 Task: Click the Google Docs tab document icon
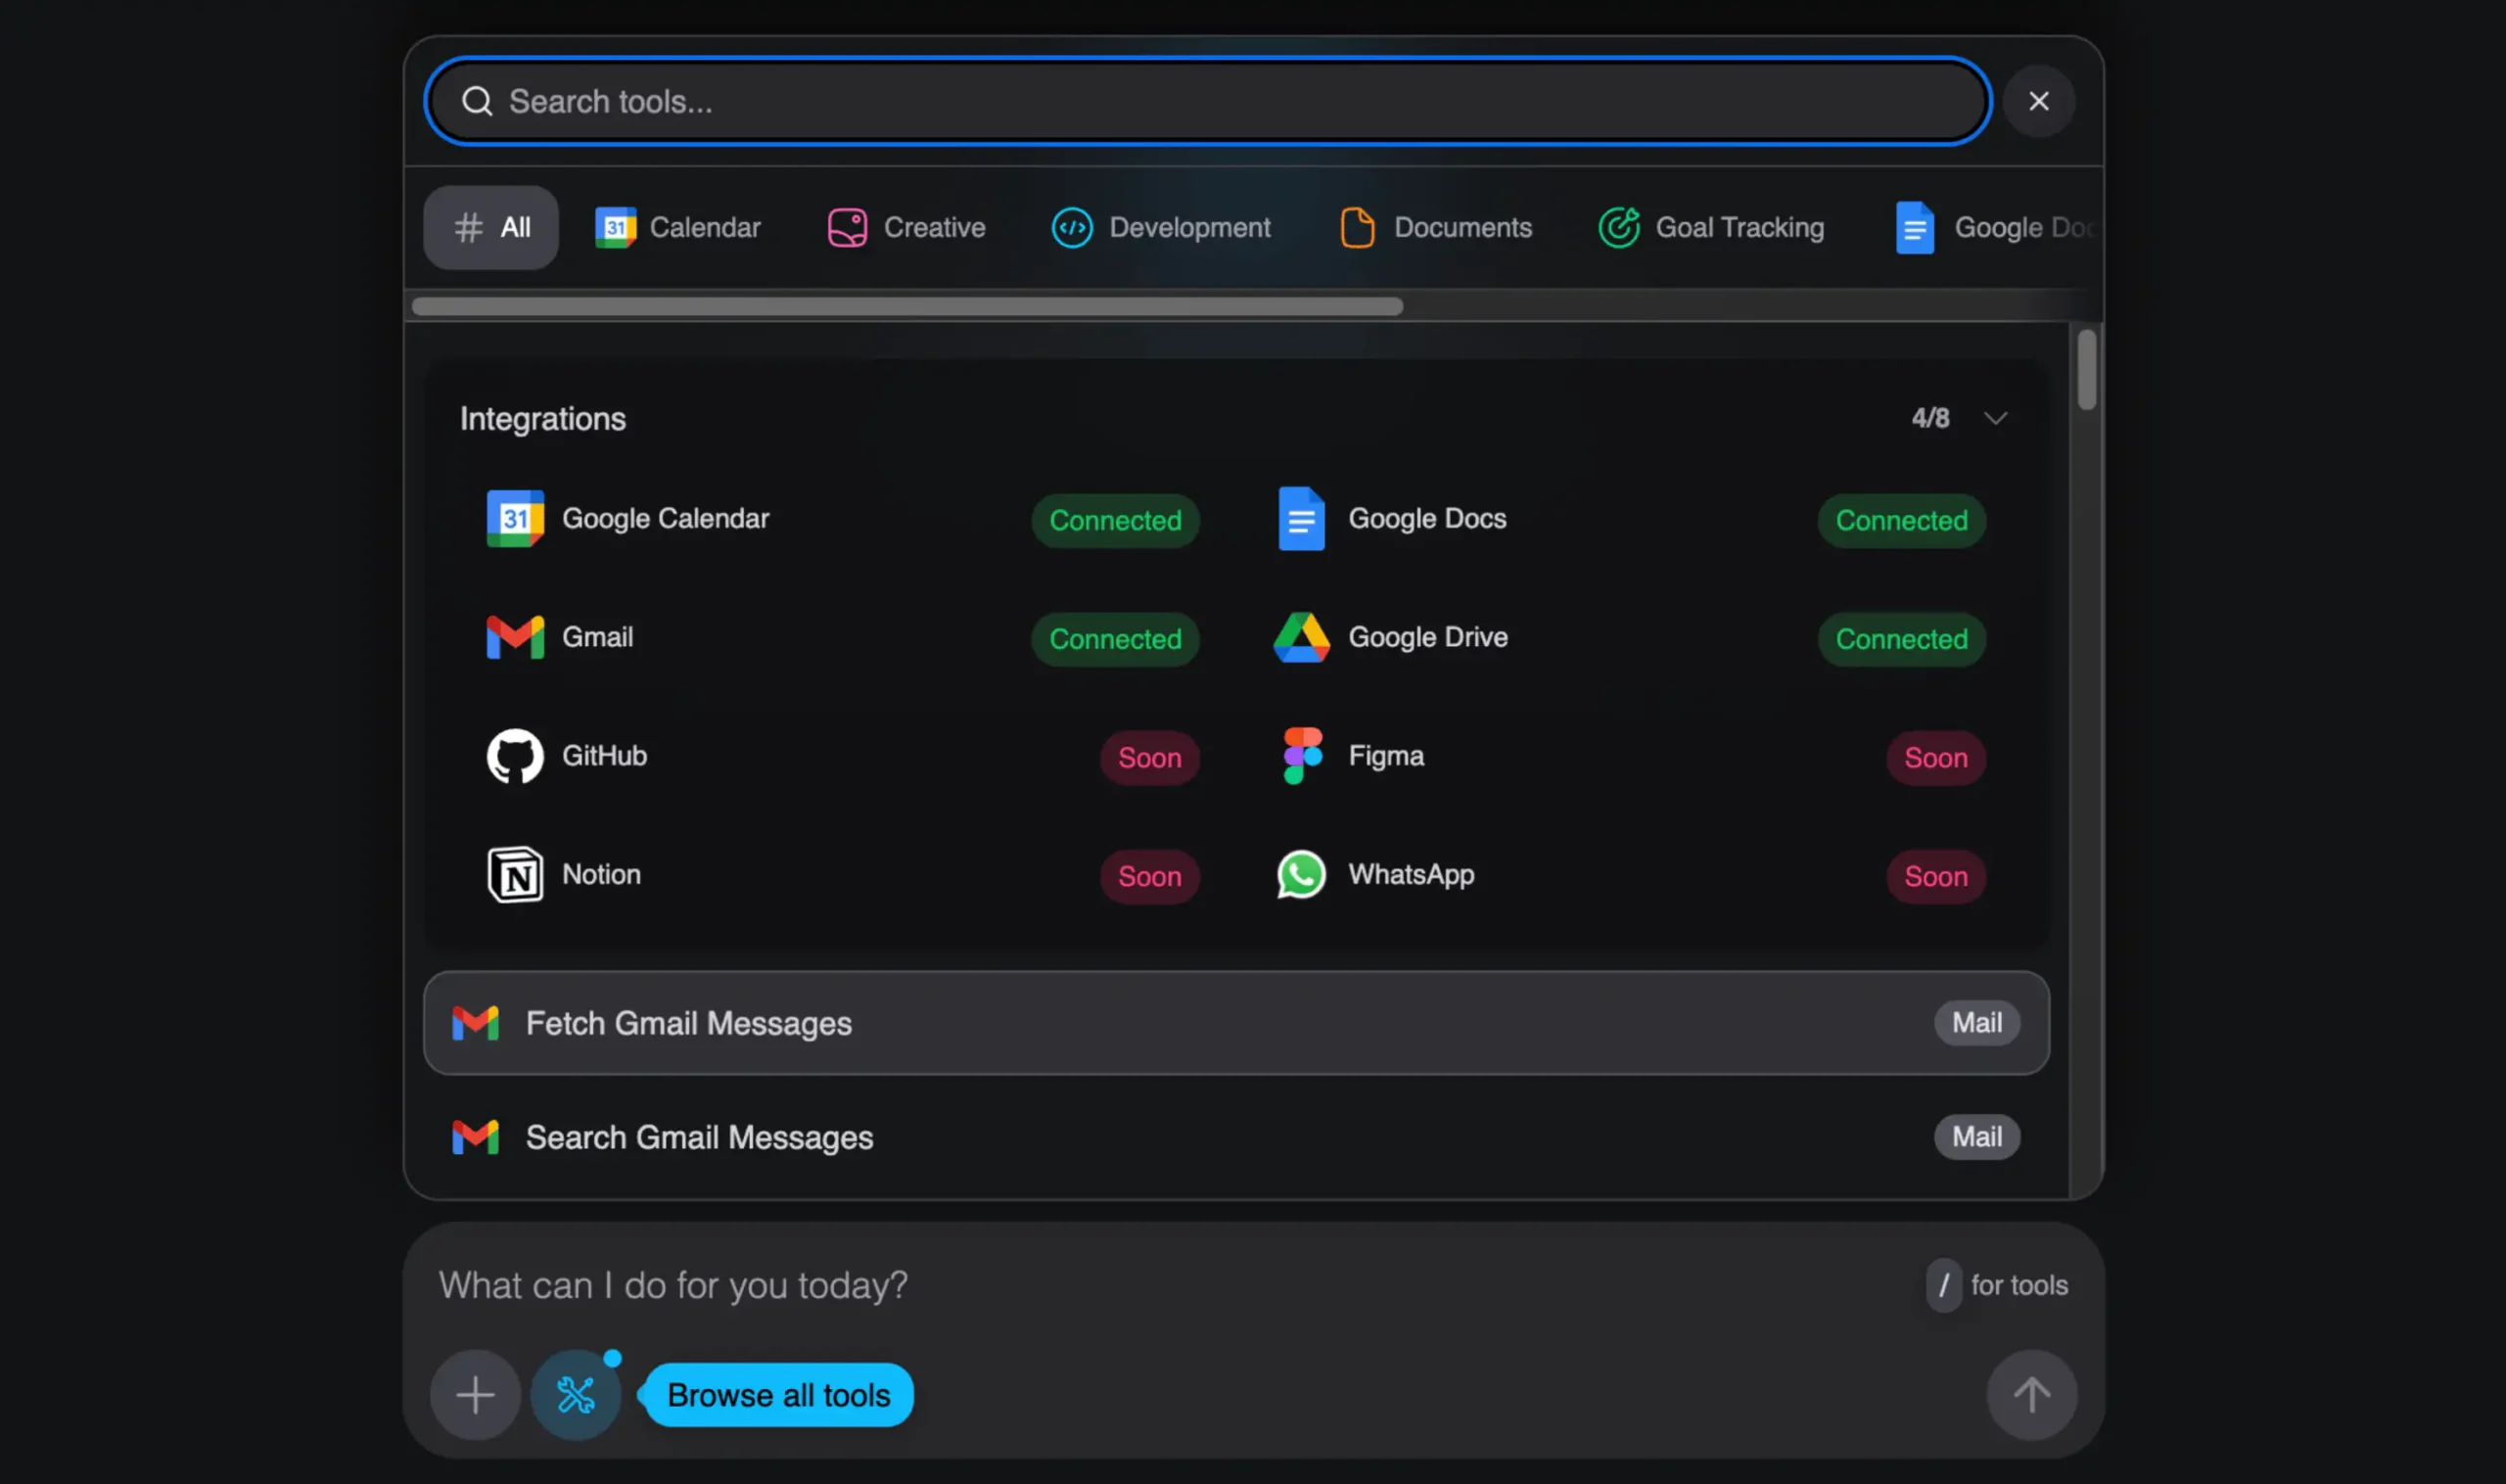[x=1914, y=227]
